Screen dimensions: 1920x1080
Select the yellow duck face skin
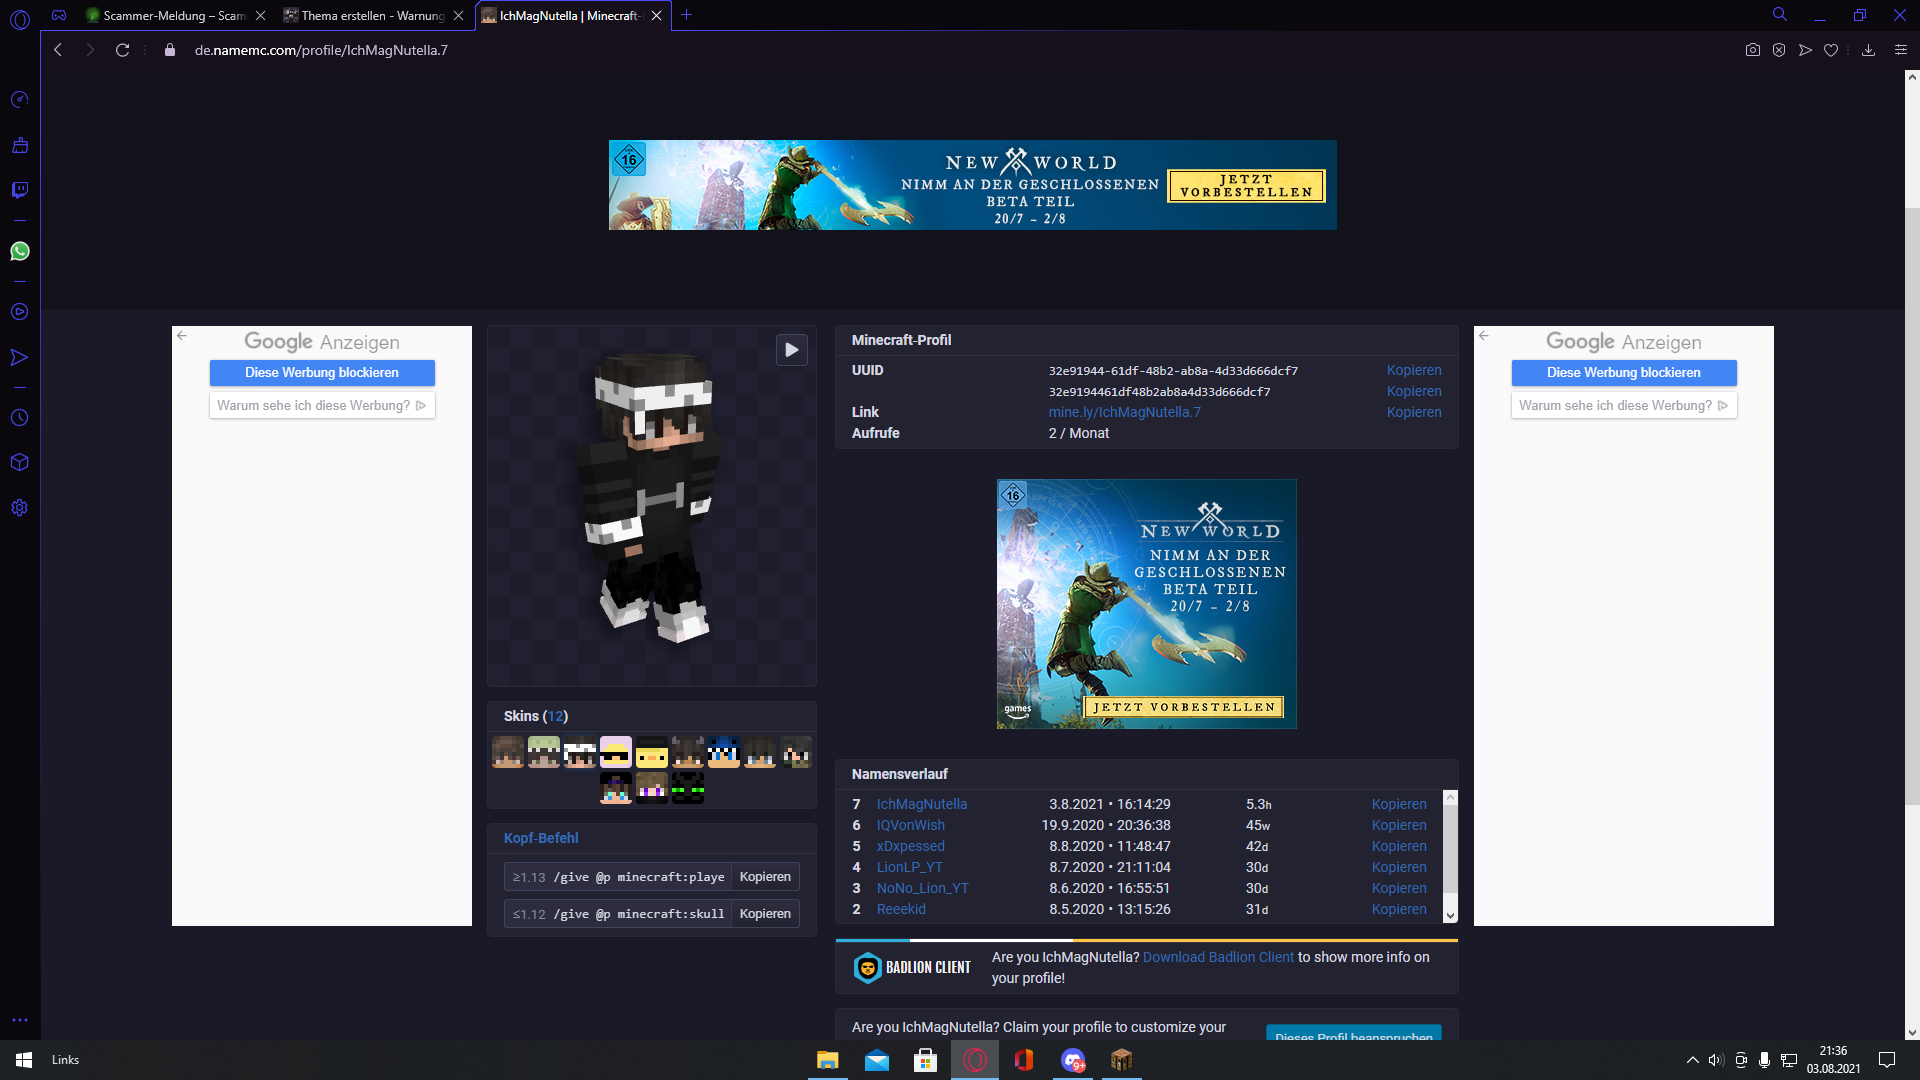[x=652, y=752]
